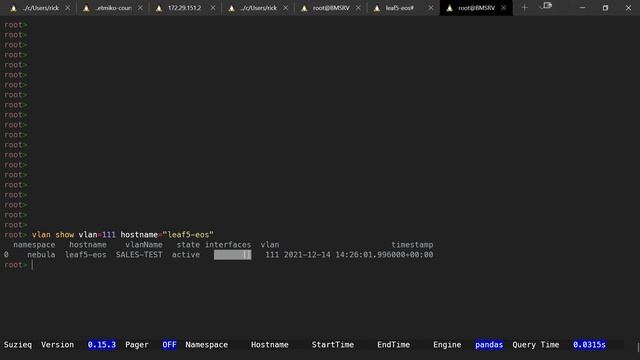Click the 'interfaces' column header

coord(228,245)
